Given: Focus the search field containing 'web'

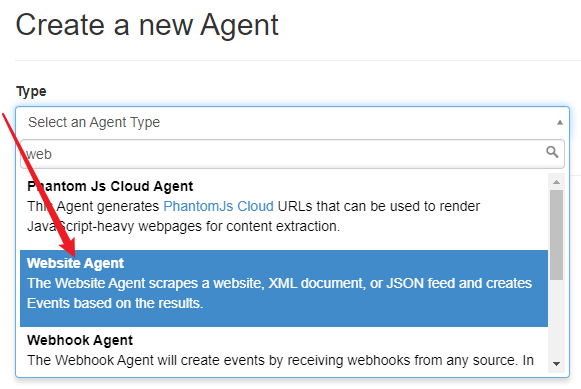Looking at the screenshot, I should [292, 154].
